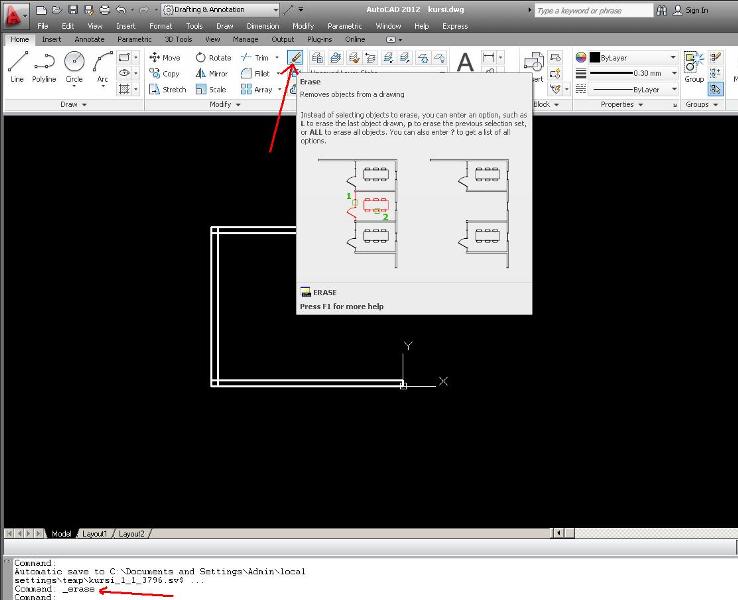This screenshot has width=738, height=600.
Task: Choose the Trim command
Action: click(254, 57)
